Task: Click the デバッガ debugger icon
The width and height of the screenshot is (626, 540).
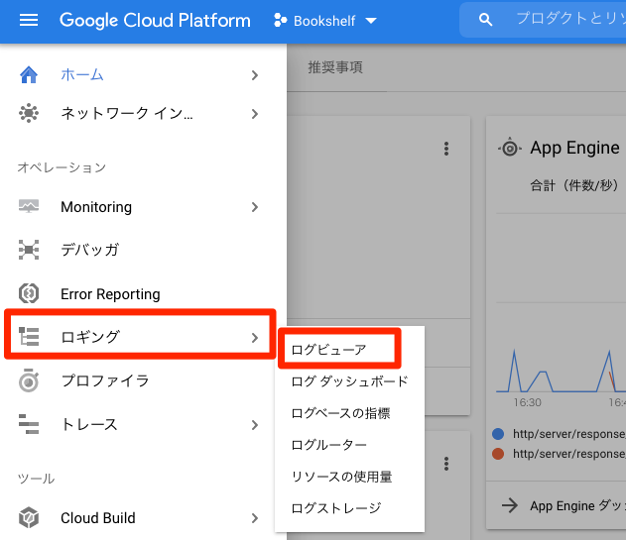Action: point(29,249)
